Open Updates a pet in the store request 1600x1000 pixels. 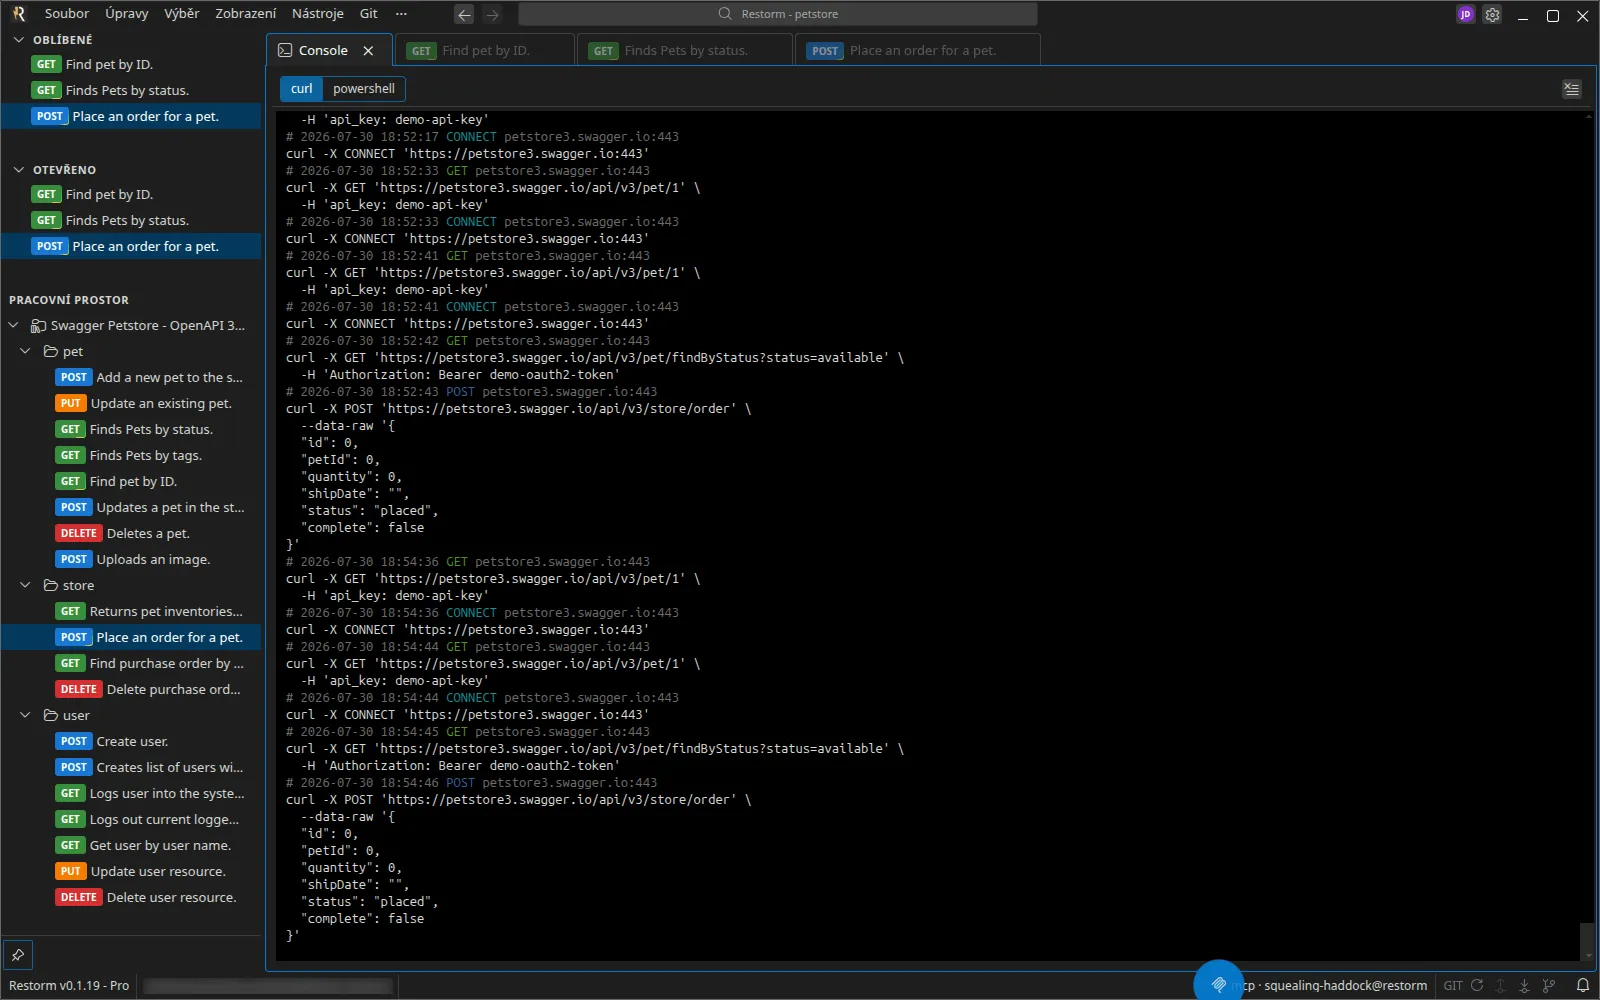[x=131, y=508]
